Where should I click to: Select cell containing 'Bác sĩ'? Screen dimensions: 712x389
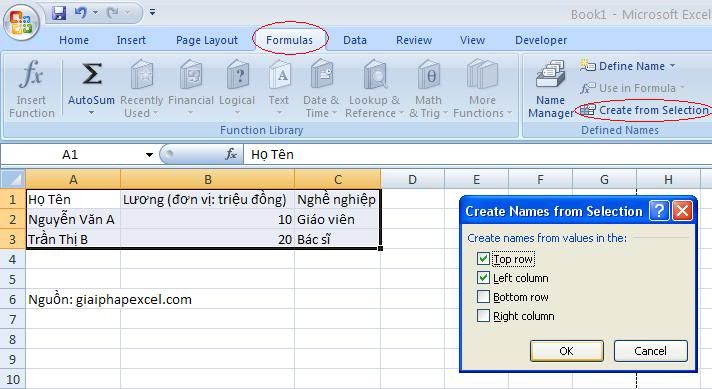337,240
